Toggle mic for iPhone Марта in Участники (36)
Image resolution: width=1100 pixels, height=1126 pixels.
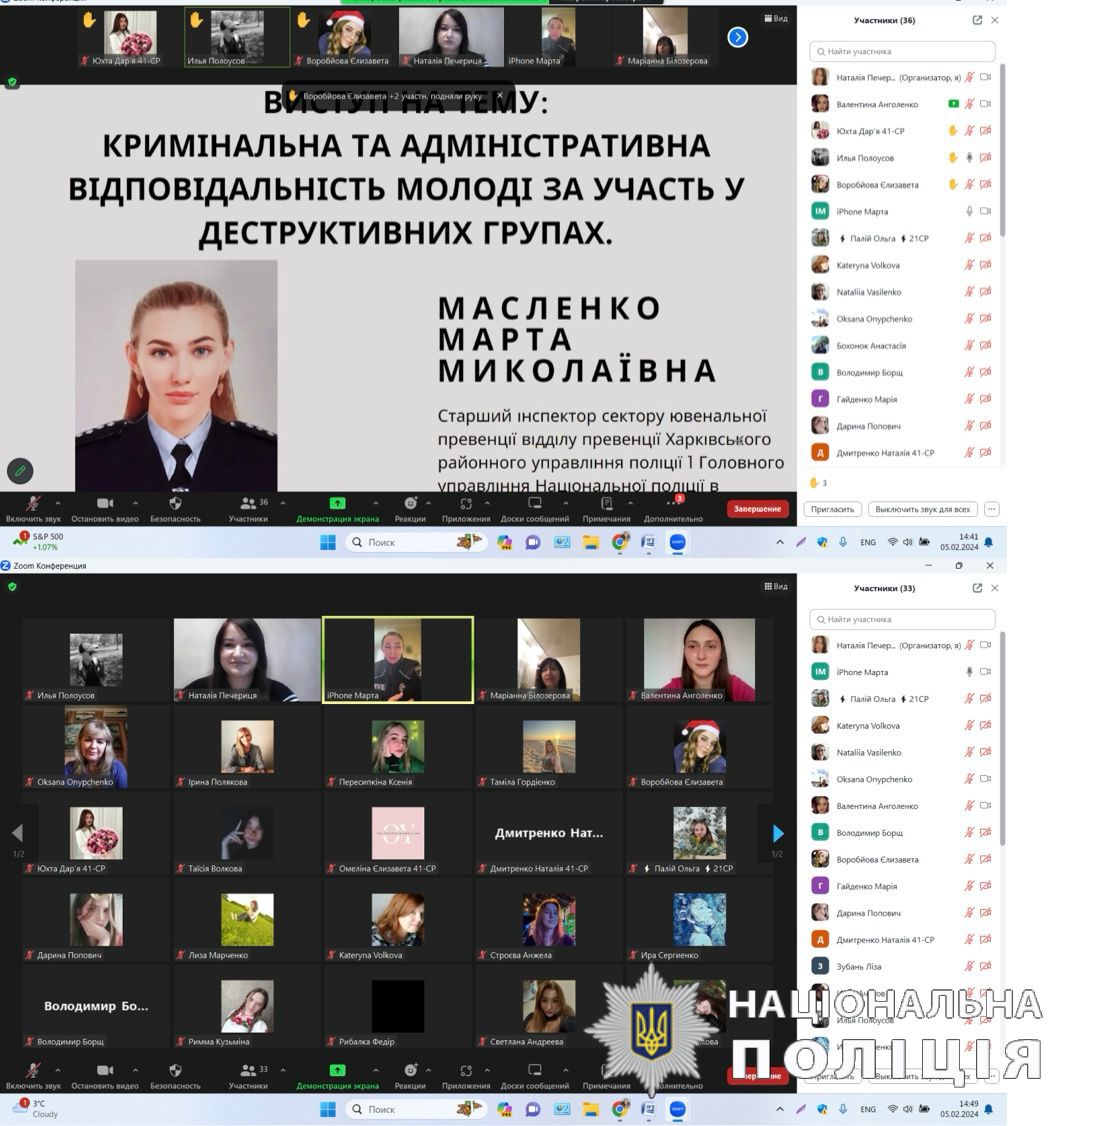(969, 211)
